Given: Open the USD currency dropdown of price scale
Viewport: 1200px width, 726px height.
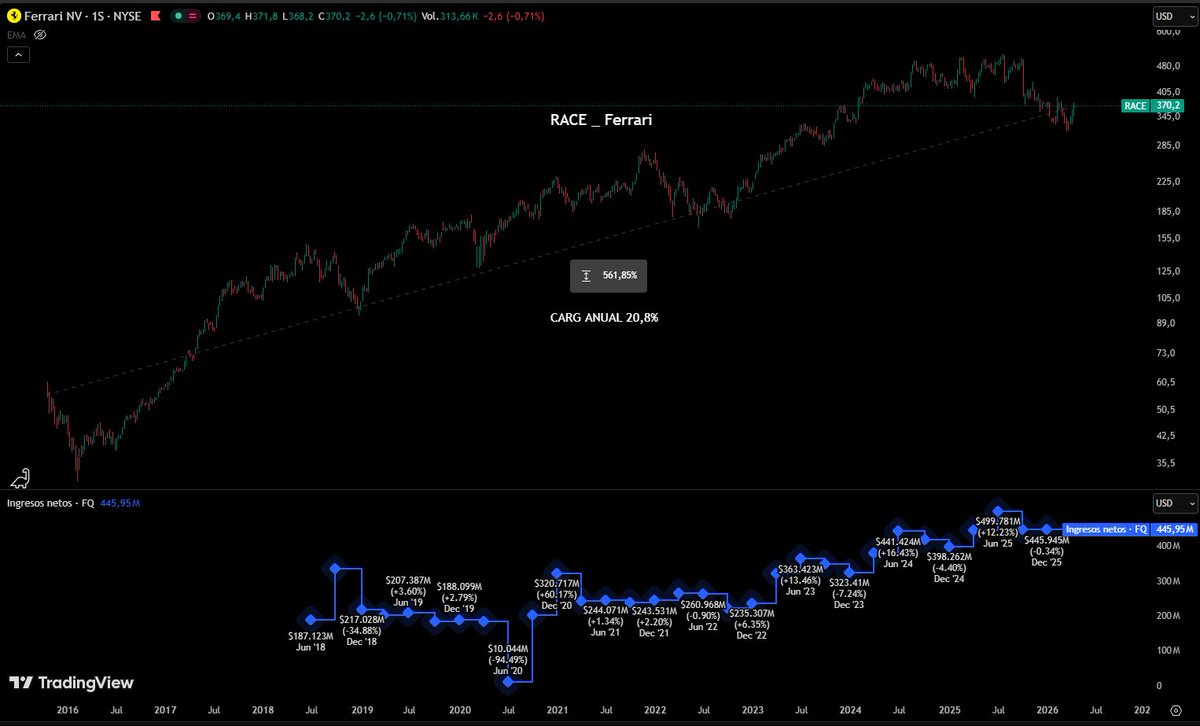Looking at the screenshot, I should pyautogui.click(x=1175, y=16).
